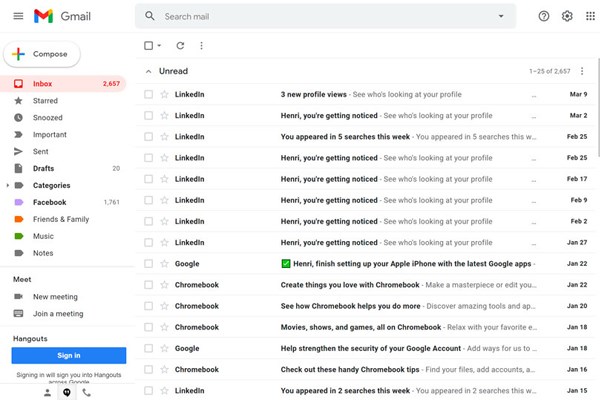Open the Google apps grid icon
The width and height of the screenshot is (600, 400).
(590, 16)
